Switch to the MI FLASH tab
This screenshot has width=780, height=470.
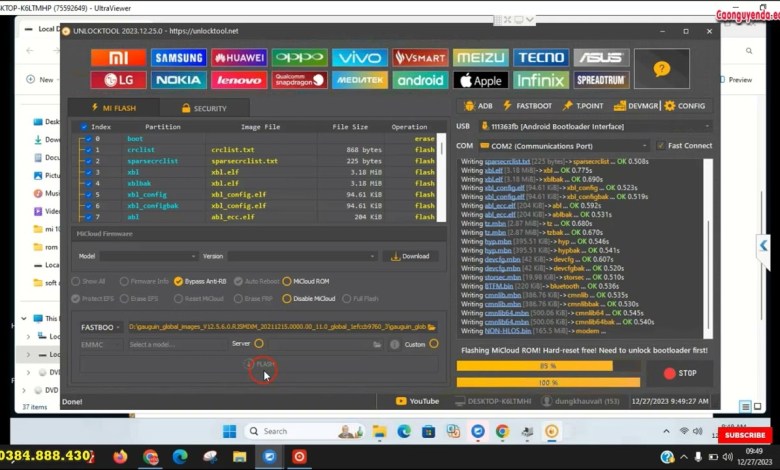pyautogui.click(x=114, y=108)
